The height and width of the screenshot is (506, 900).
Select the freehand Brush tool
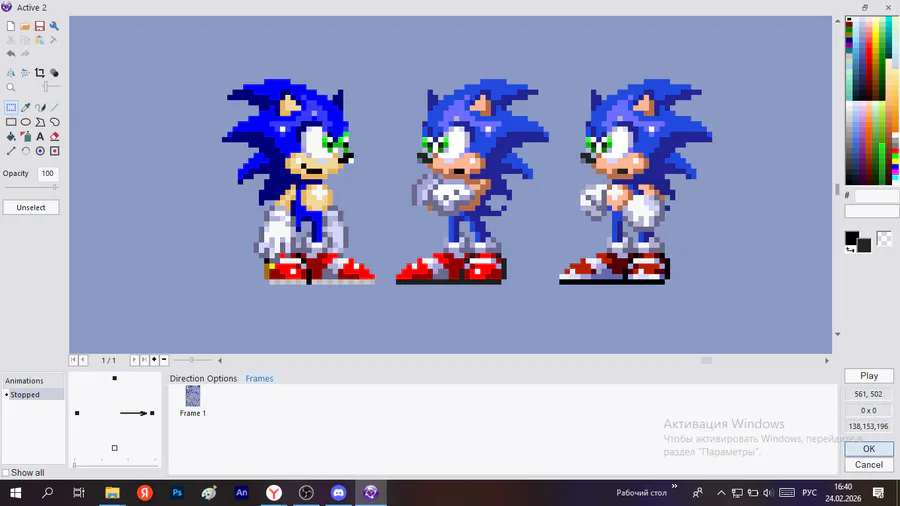click(40, 107)
